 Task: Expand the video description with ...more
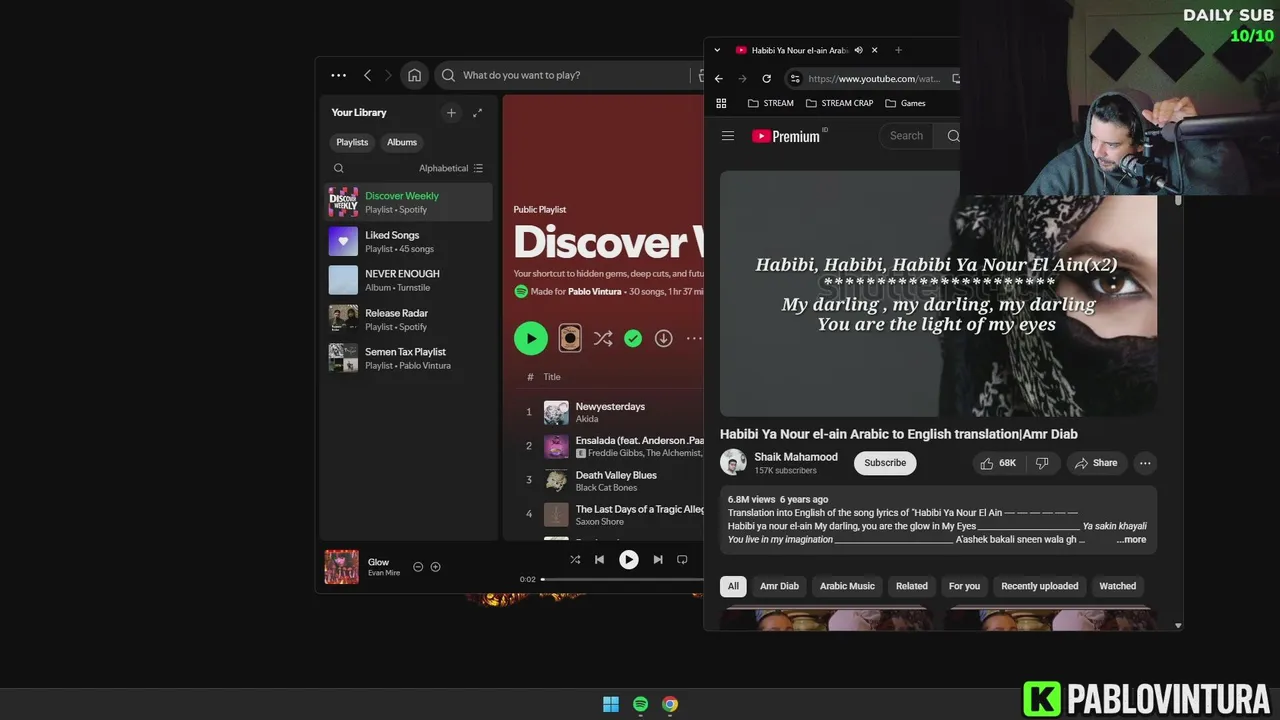(1132, 539)
